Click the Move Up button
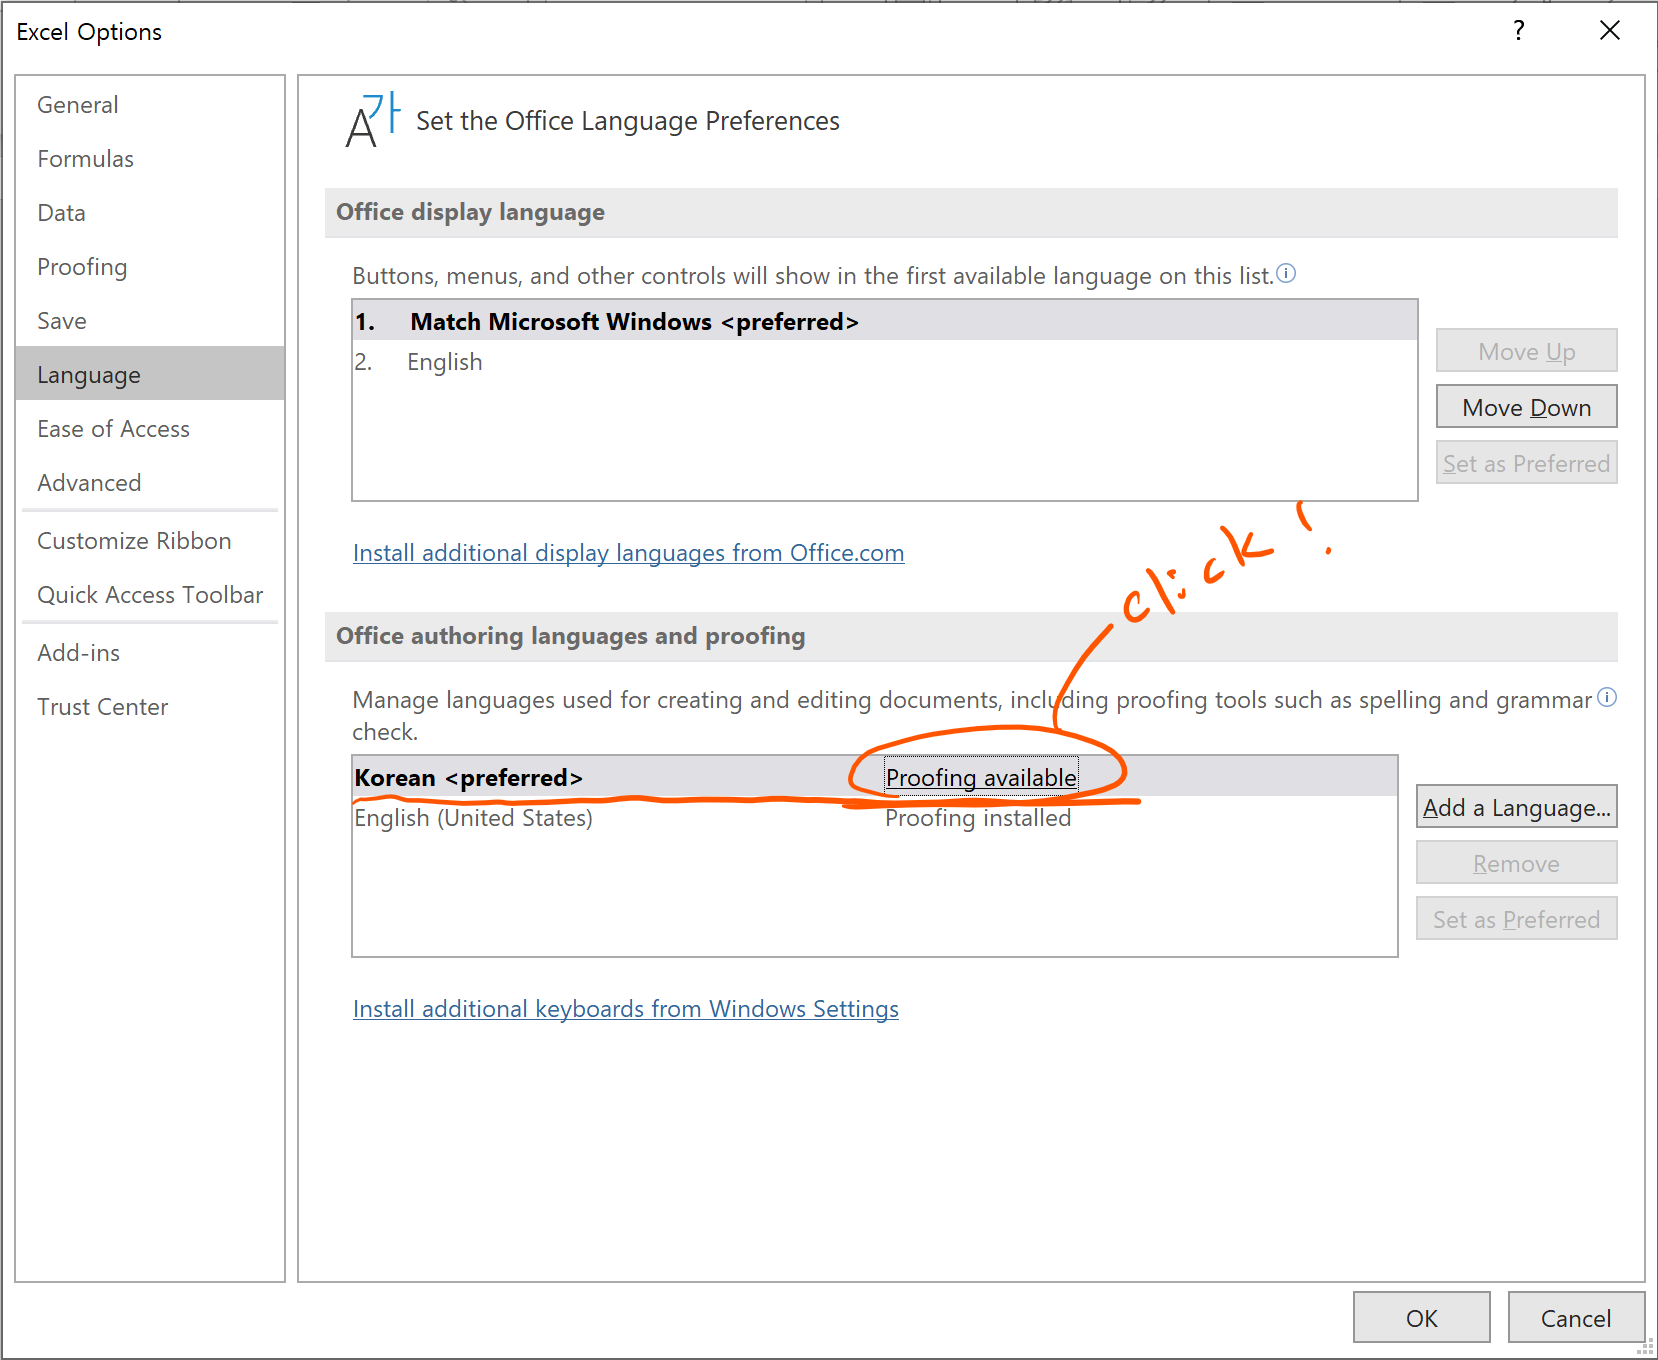Viewport: 1658px width, 1360px height. coord(1526,351)
